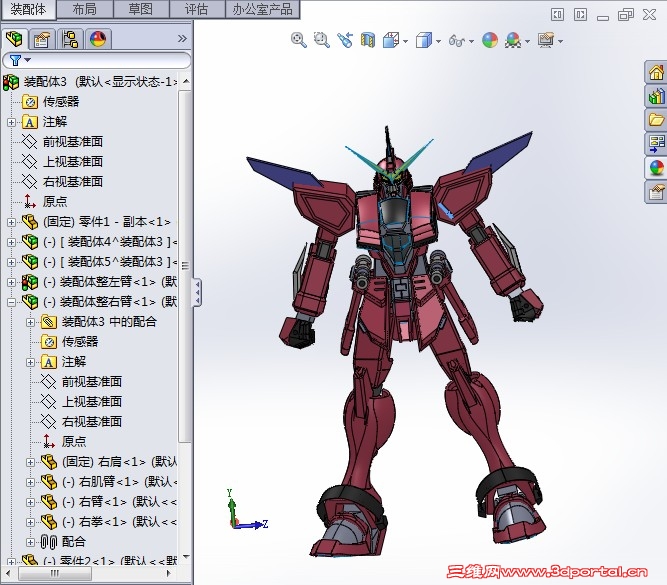This screenshot has width=667, height=585.
Task: Collapse the feature tree panel splitter handle
Action: [x=197, y=292]
